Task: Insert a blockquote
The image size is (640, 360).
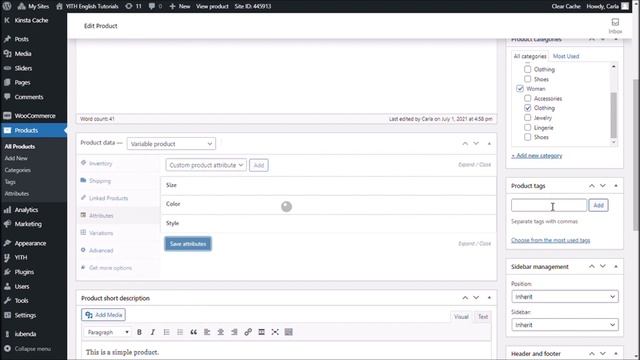Action: click(193, 332)
